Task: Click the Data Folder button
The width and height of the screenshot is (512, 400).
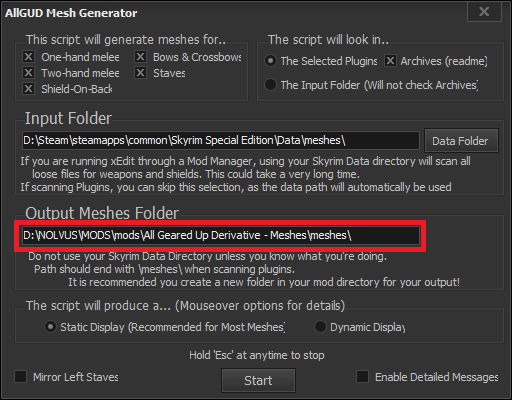Action: point(461,141)
